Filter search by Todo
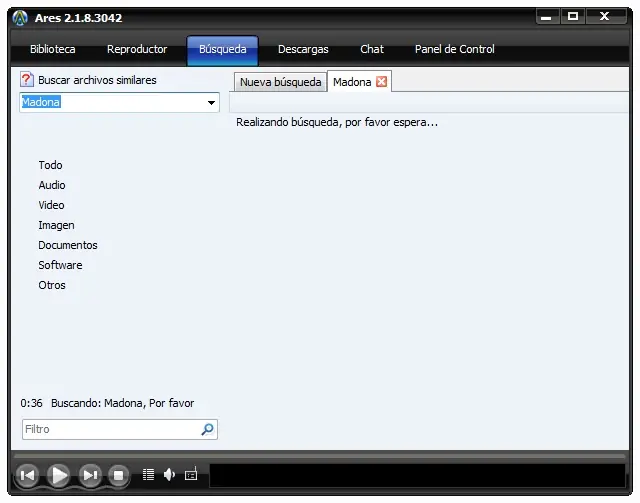Image resolution: width=640 pixels, height=503 pixels. (x=50, y=165)
